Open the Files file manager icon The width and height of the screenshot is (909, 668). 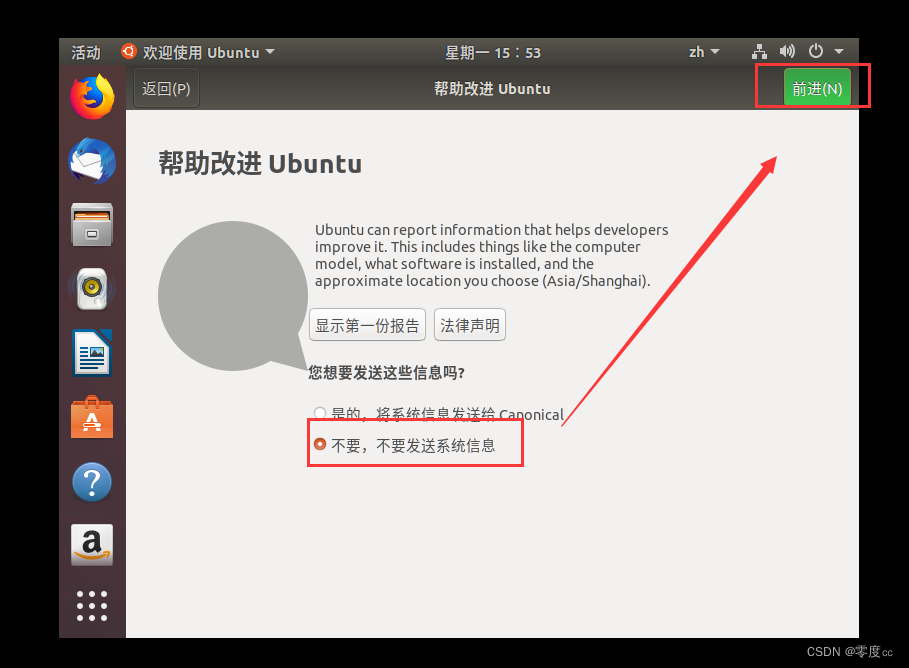point(91,225)
